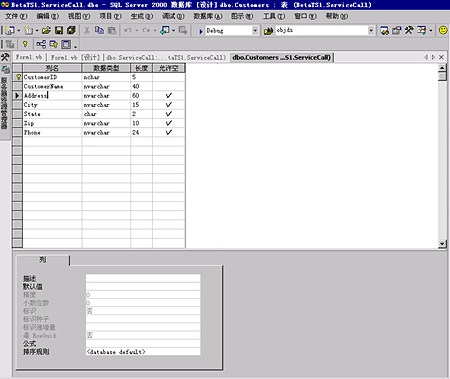Switch to the dbo.ServiceCall table tab
The width and height of the screenshot is (450, 379).
point(166,58)
